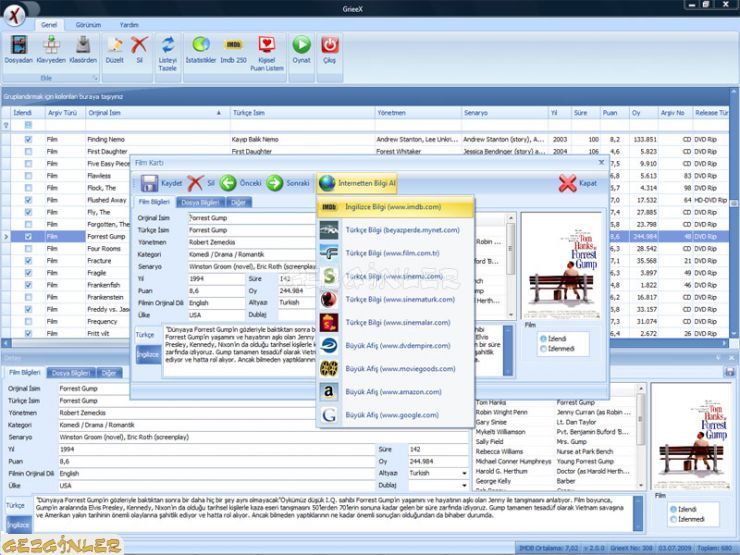Click the Sonraki green forward arrow
The width and height of the screenshot is (740, 555).
275,183
